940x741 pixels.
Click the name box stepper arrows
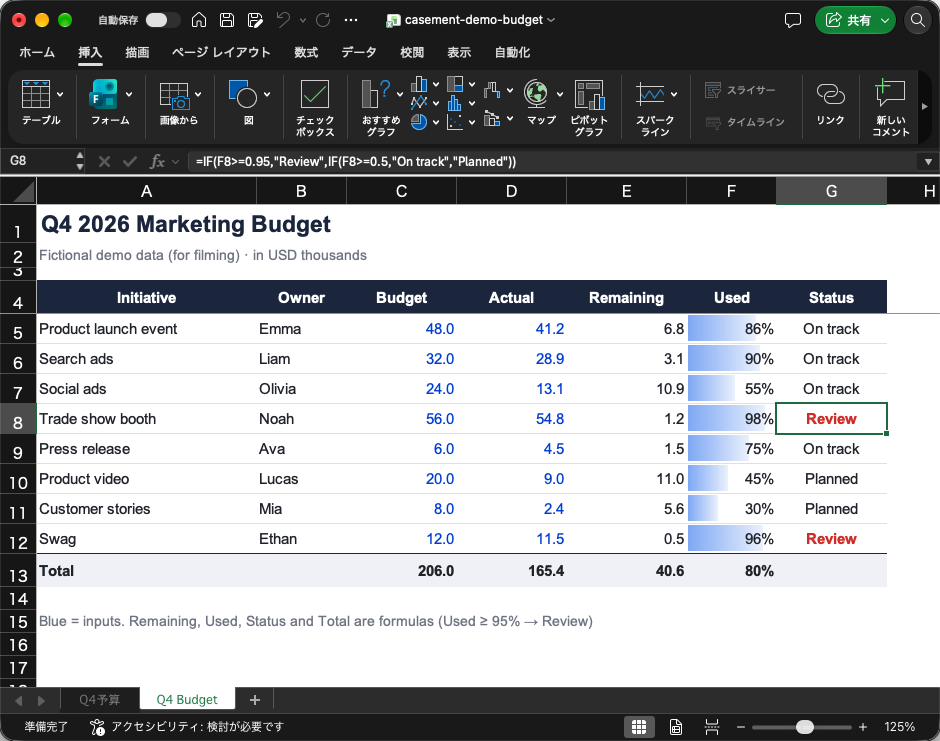click(80, 161)
